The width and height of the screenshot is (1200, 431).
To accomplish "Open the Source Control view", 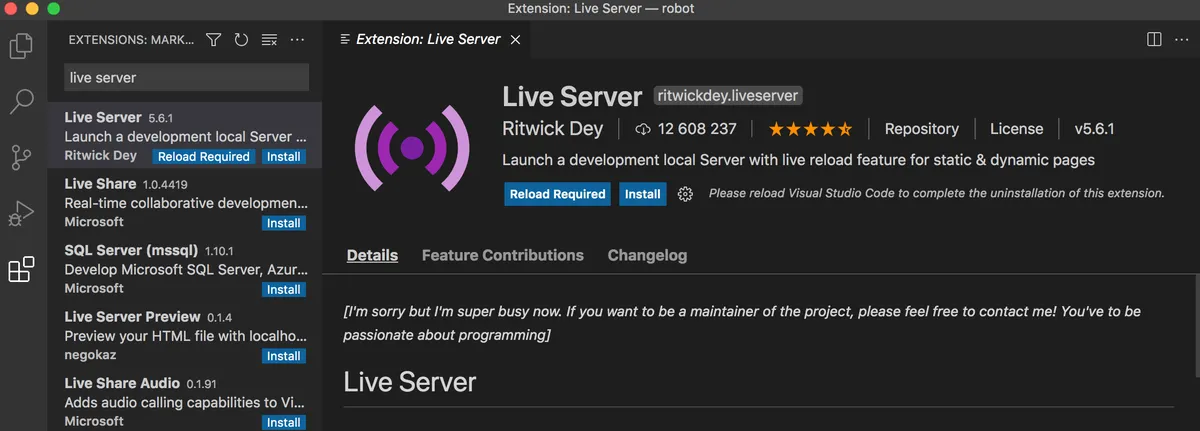I will [x=21, y=157].
